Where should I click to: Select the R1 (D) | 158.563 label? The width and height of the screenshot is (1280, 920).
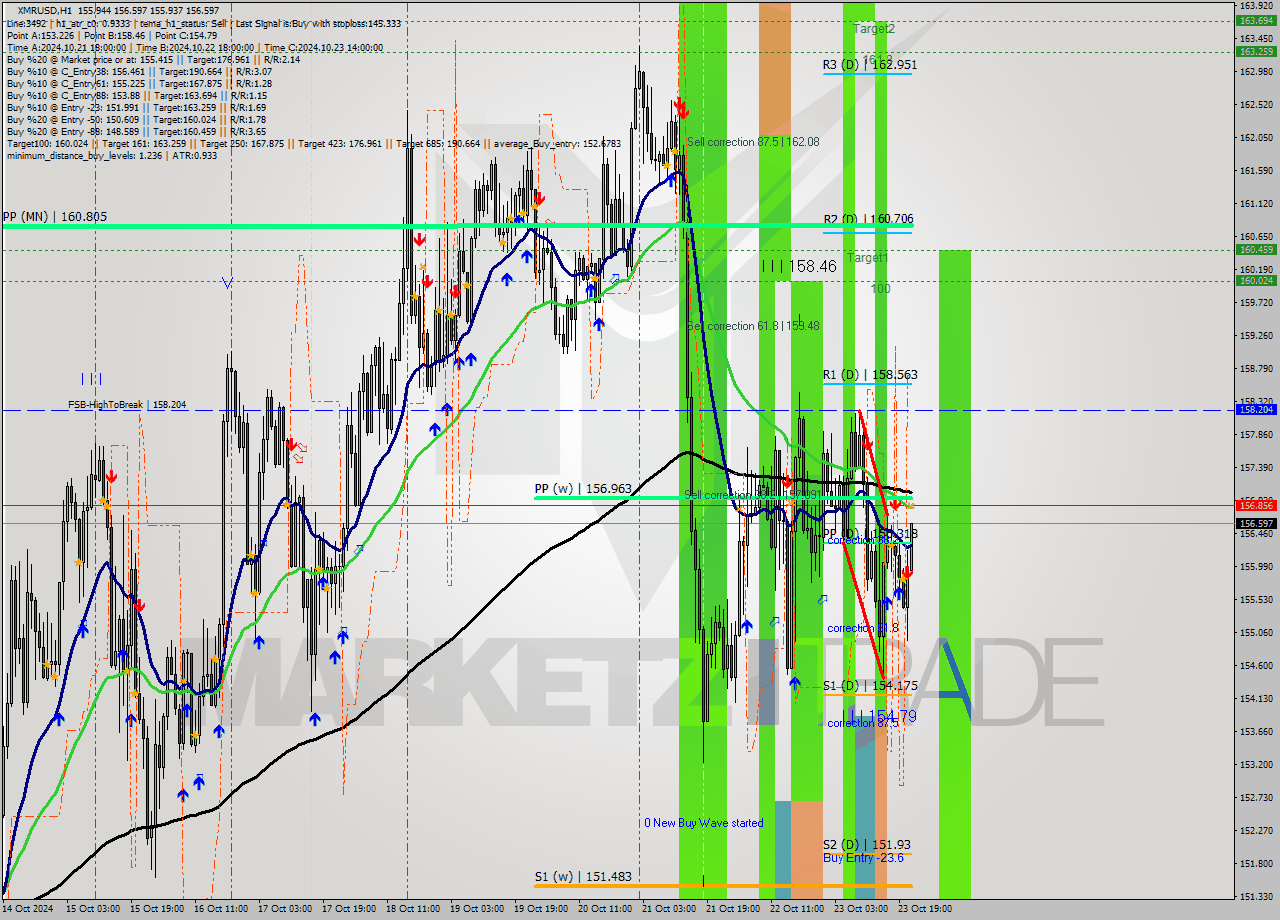pos(870,375)
